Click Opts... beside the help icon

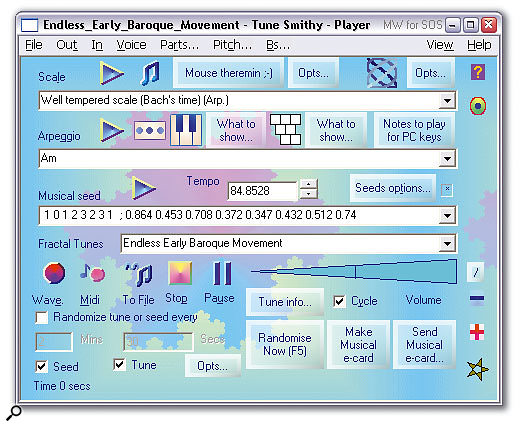pyautogui.click(x=430, y=73)
